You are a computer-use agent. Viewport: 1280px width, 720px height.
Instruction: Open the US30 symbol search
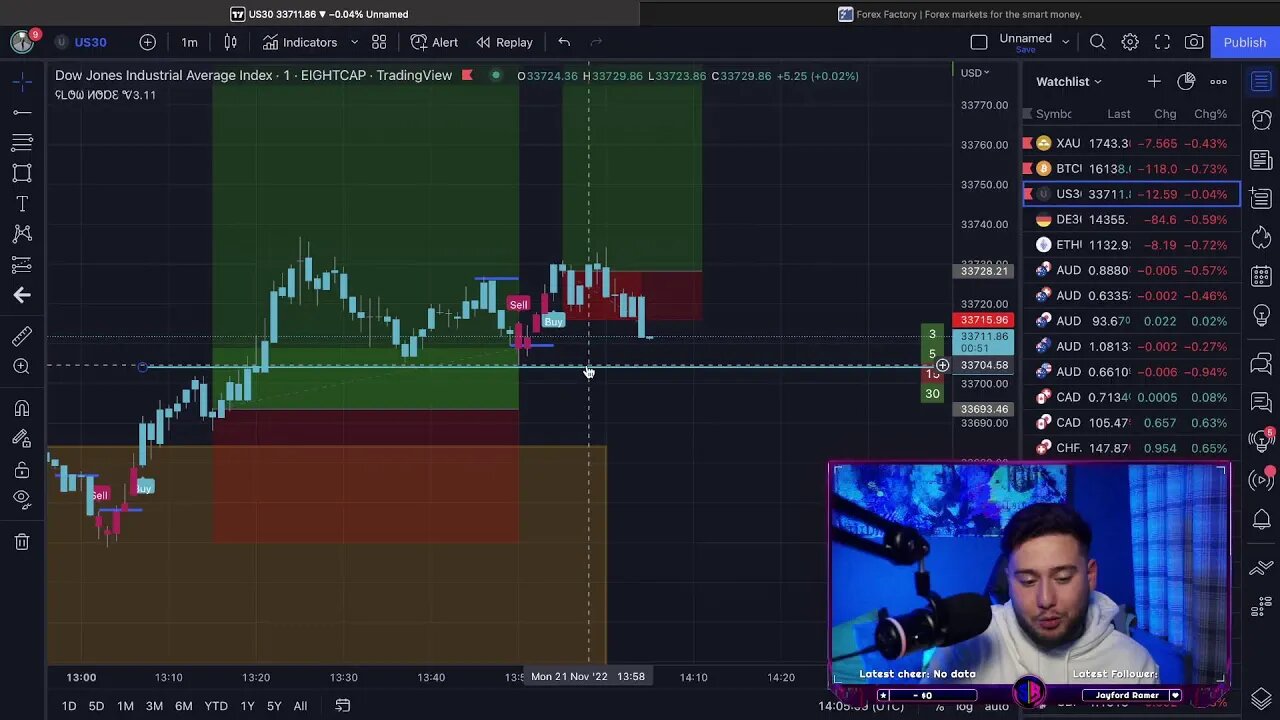(81, 42)
